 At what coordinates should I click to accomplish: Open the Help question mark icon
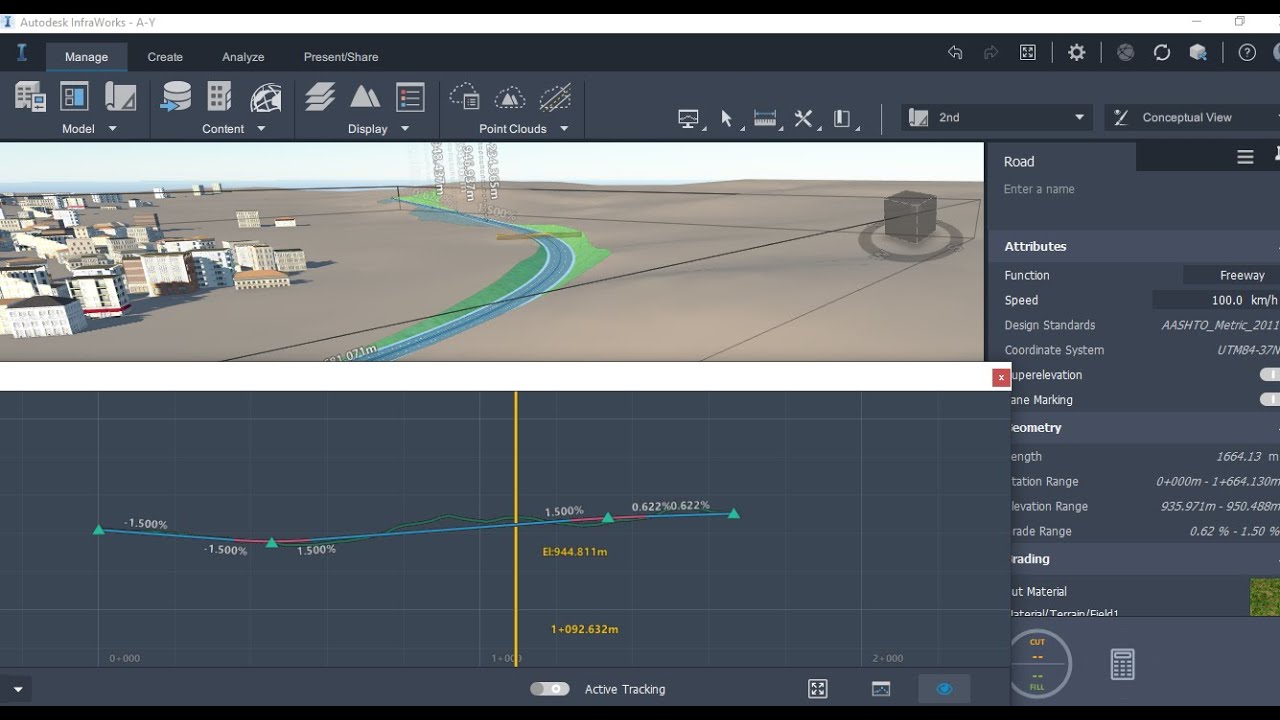[x=1247, y=53]
